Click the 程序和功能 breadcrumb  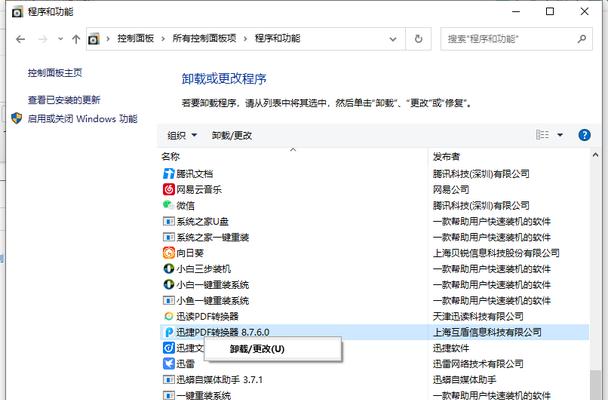click(x=277, y=38)
